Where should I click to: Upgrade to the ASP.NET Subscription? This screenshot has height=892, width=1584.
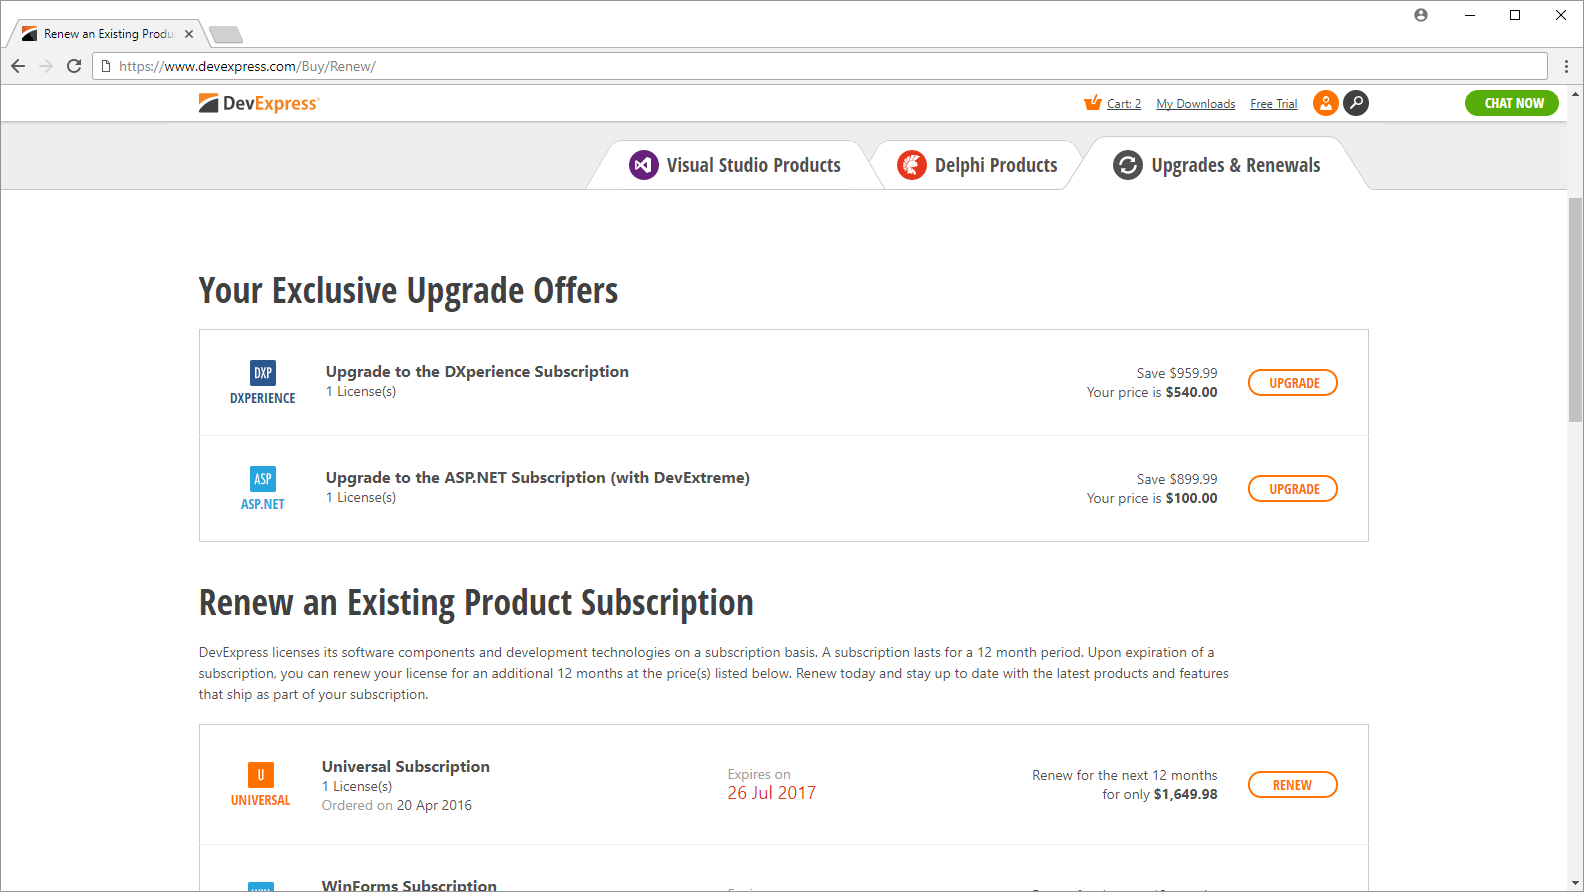pos(1293,489)
